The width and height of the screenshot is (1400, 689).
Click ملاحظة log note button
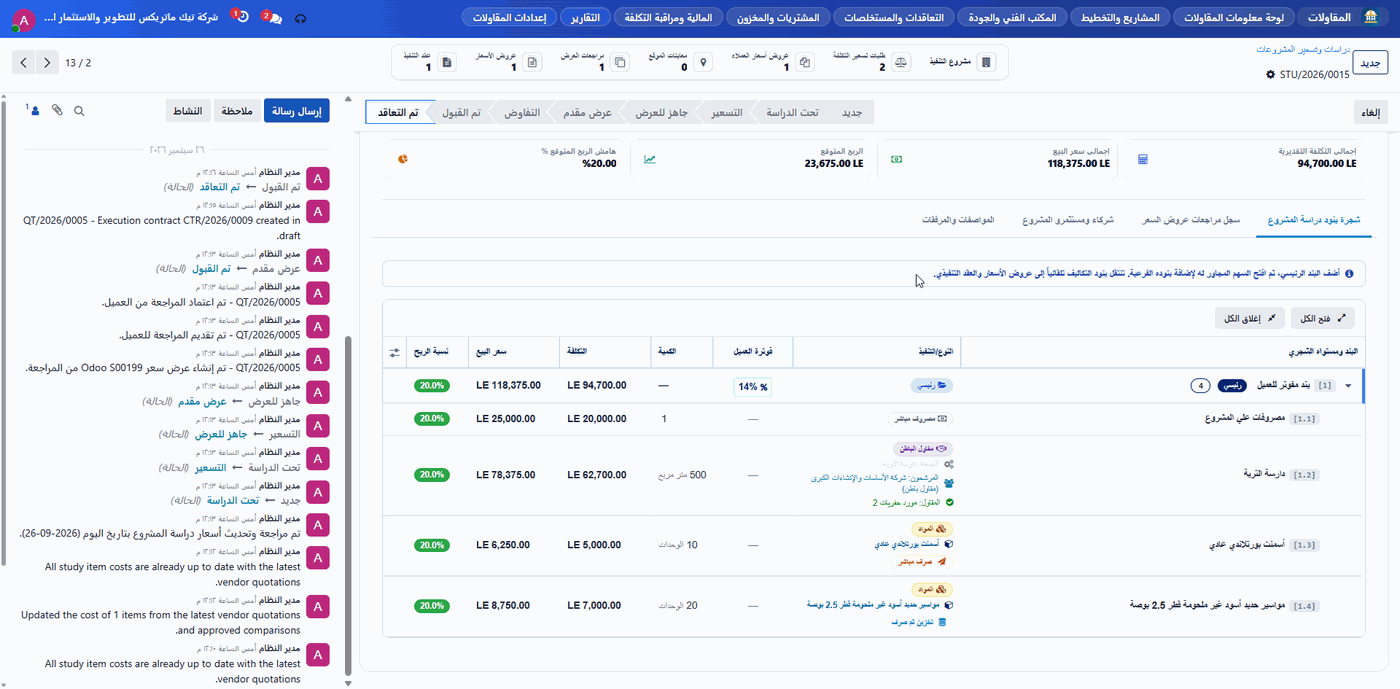236,111
